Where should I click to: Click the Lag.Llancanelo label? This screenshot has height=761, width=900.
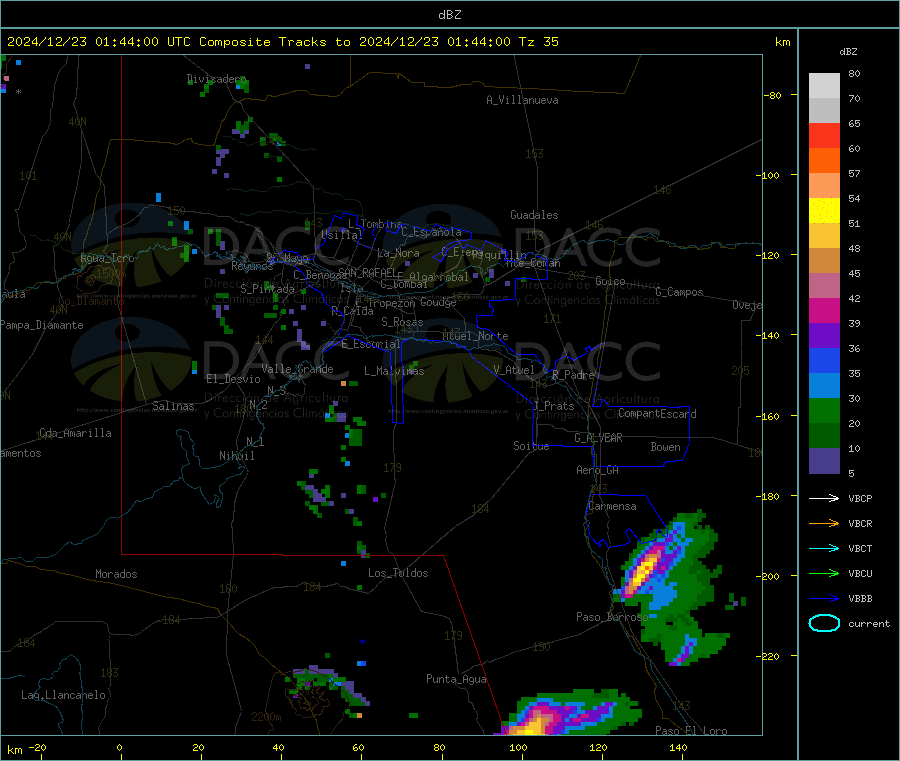point(63,695)
